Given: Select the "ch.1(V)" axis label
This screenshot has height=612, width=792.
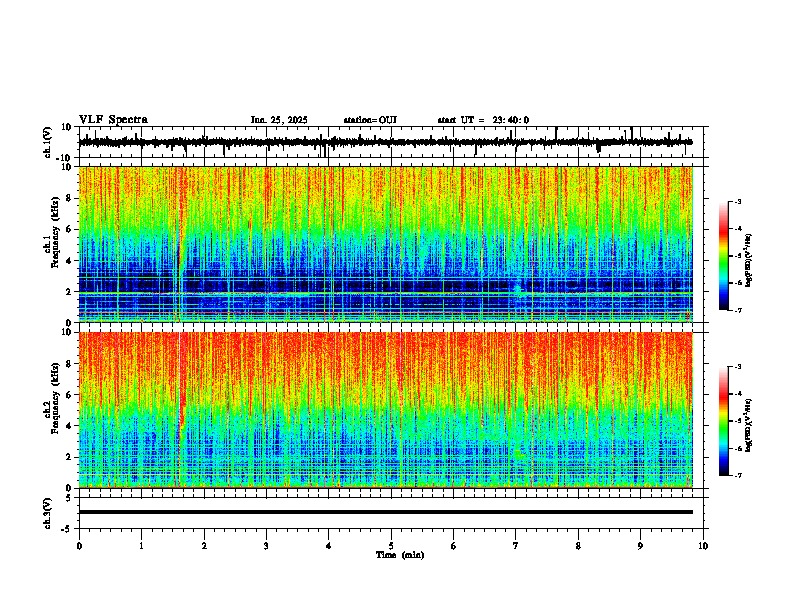Looking at the screenshot, I should pyautogui.click(x=48, y=142).
